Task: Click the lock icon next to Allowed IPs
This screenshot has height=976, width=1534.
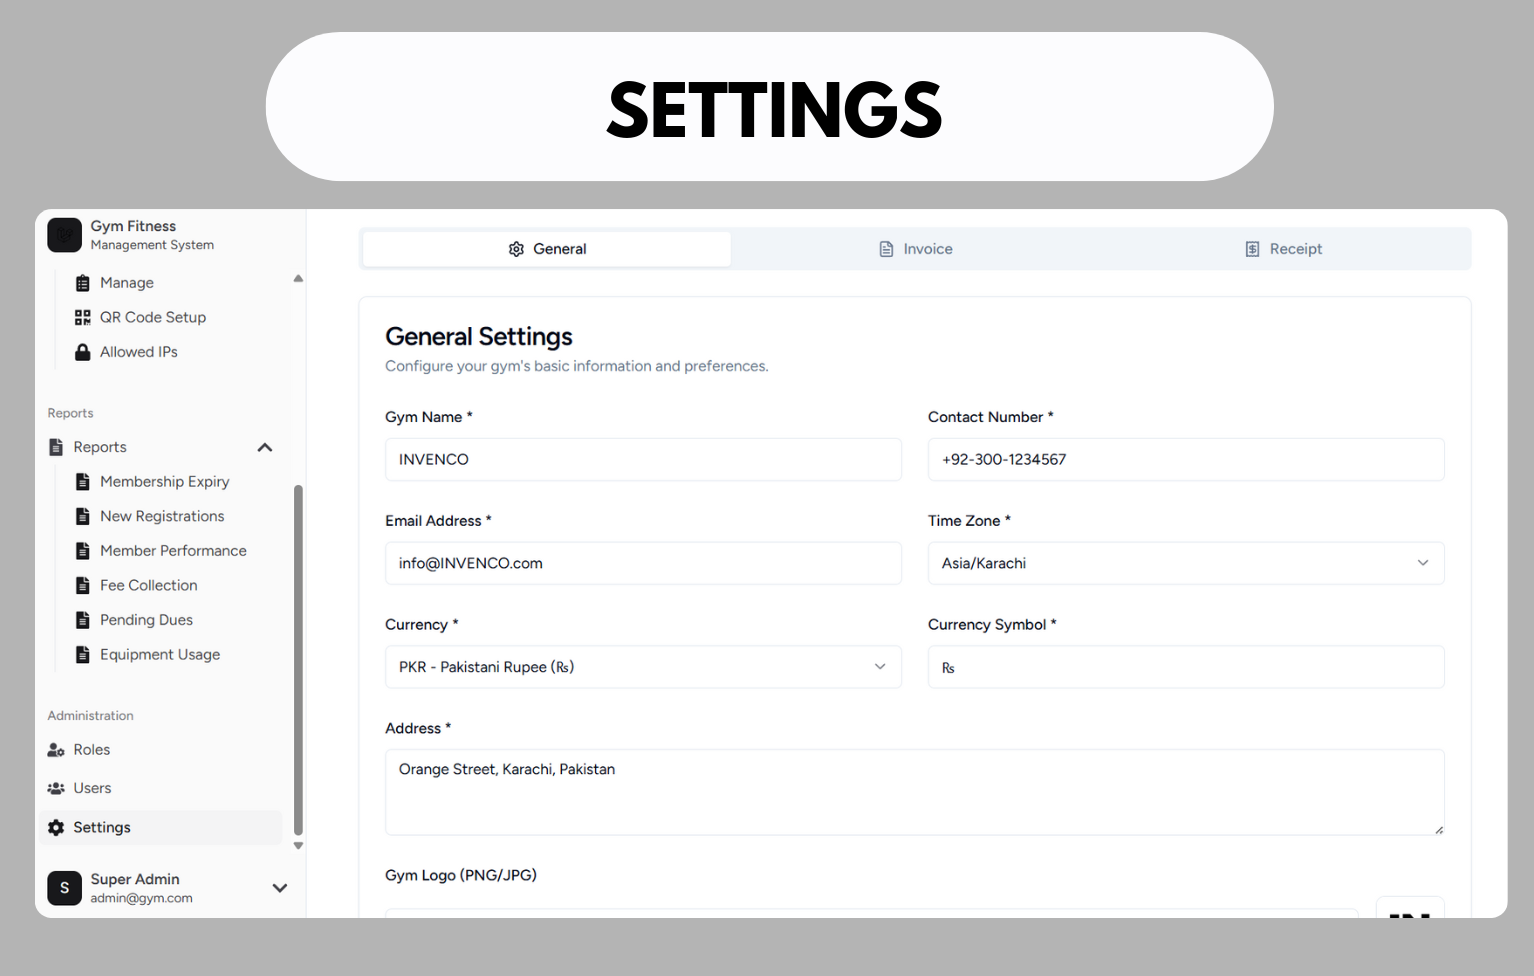Action: tap(82, 351)
